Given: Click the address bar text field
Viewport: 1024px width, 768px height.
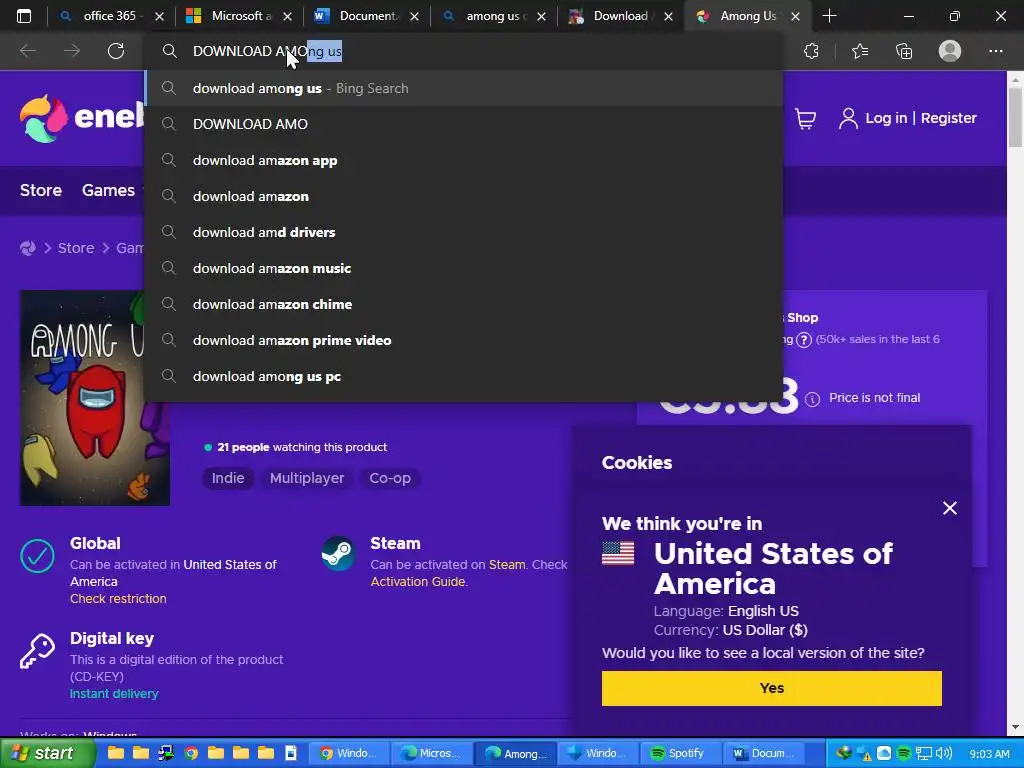Looking at the screenshot, I should [463, 51].
